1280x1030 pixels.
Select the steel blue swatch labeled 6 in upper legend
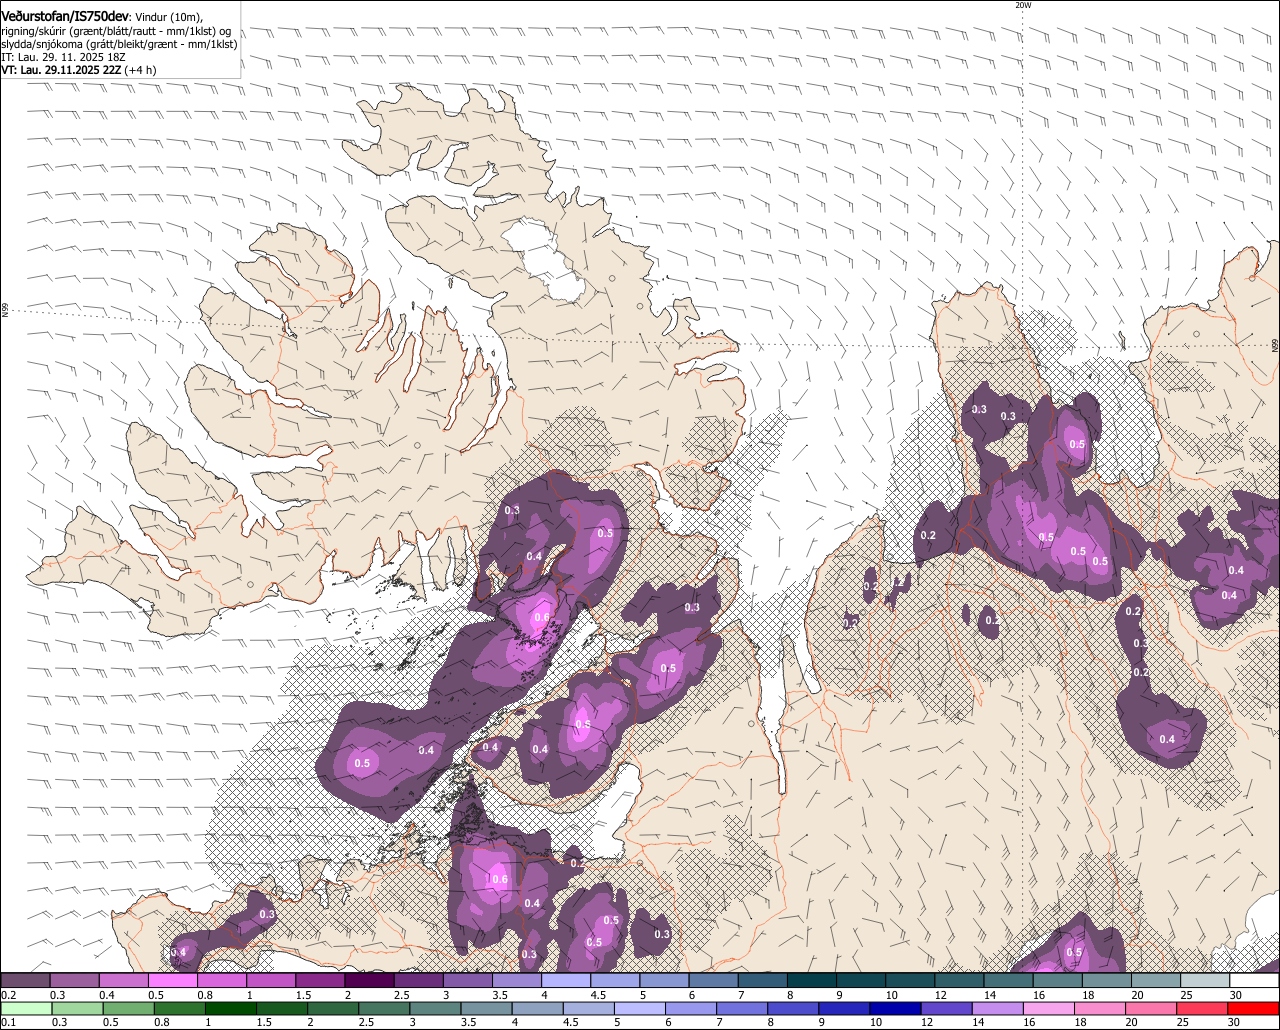714,980
